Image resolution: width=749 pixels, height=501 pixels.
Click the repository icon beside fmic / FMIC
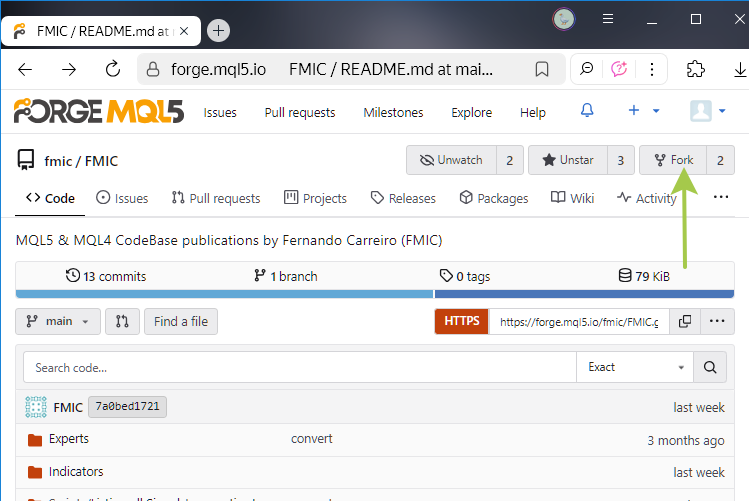pyautogui.click(x=26, y=160)
